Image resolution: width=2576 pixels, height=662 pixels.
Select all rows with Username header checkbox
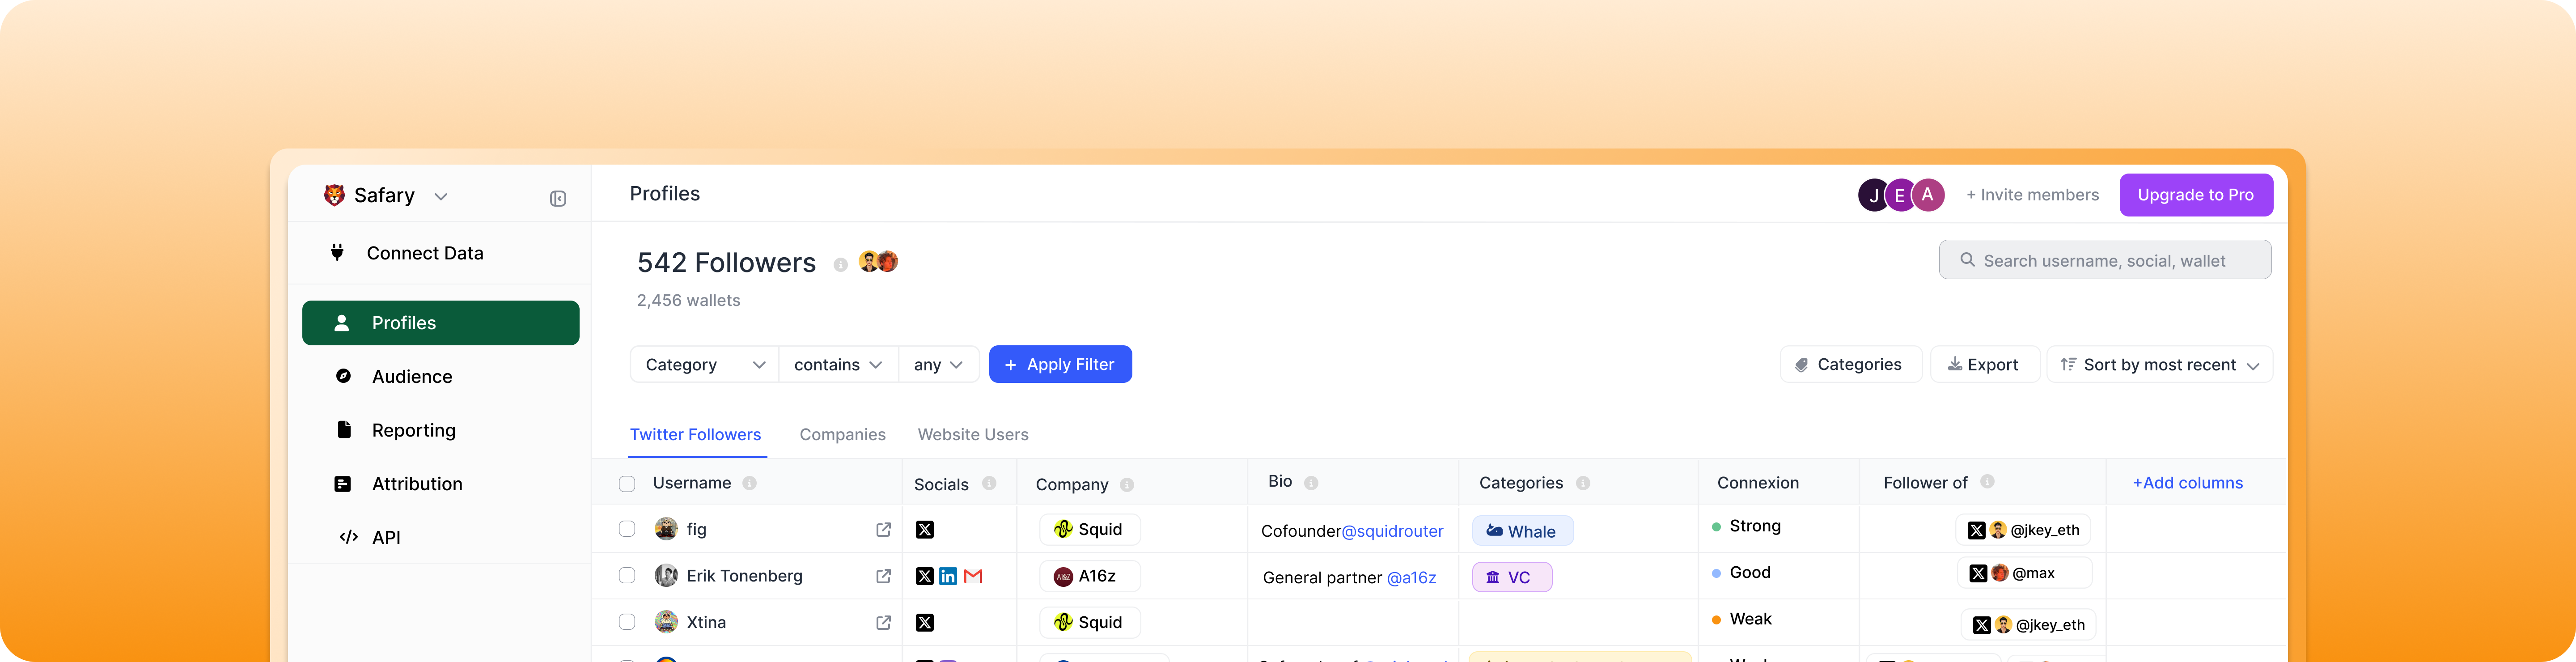coord(627,484)
